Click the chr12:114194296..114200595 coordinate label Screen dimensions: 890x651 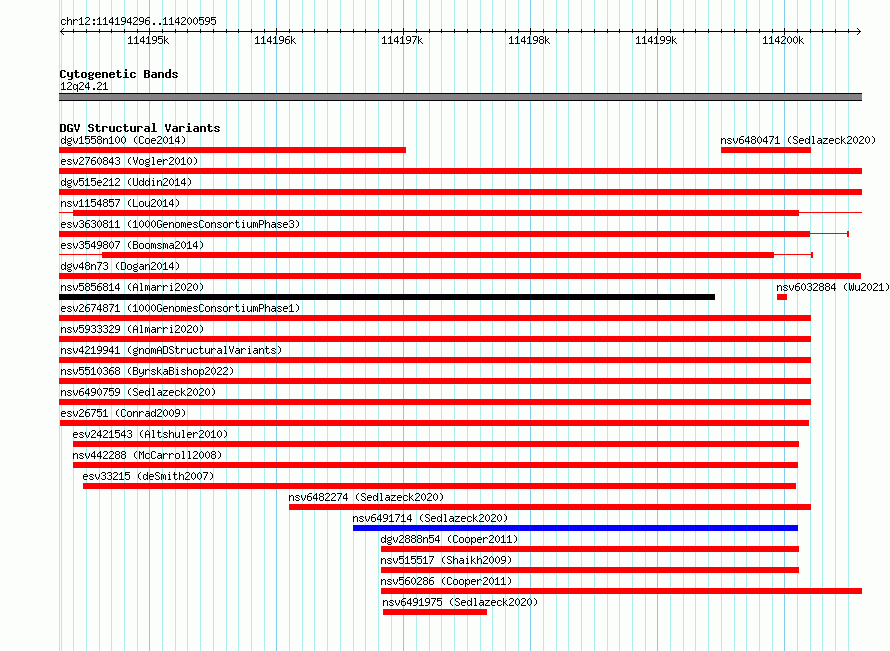pos(138,21)
